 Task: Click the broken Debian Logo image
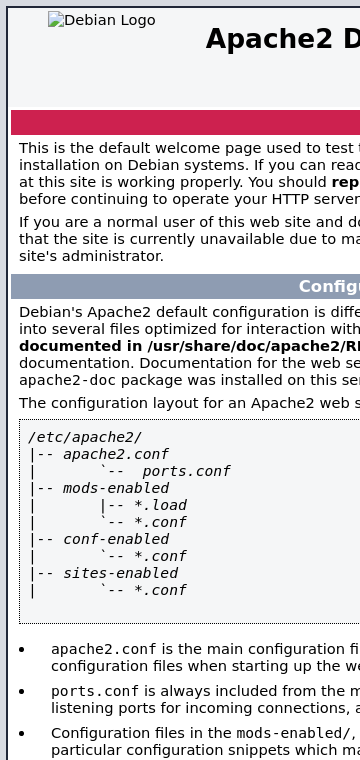(101, 20)
